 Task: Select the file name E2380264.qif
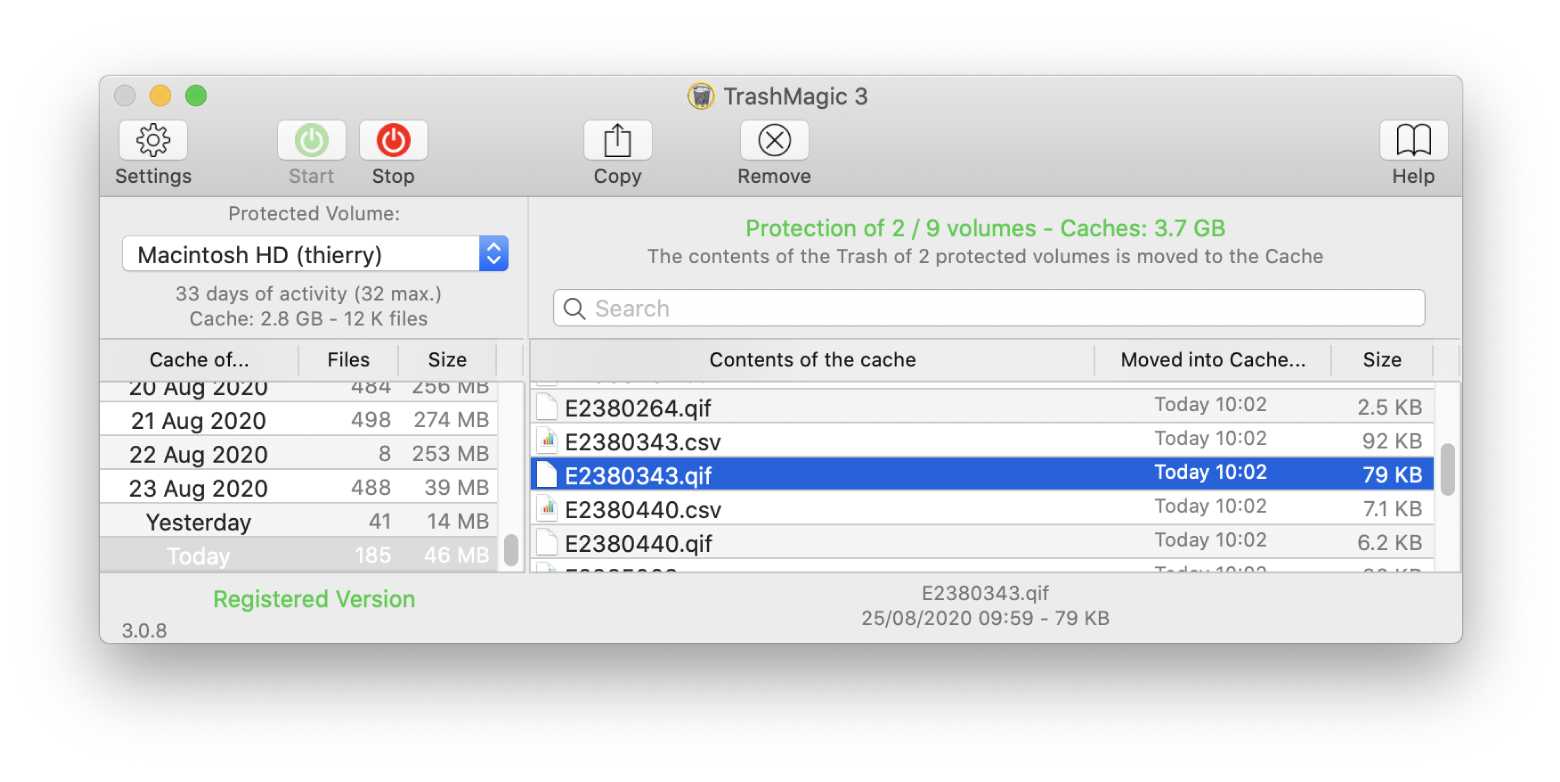coord(638,408)
